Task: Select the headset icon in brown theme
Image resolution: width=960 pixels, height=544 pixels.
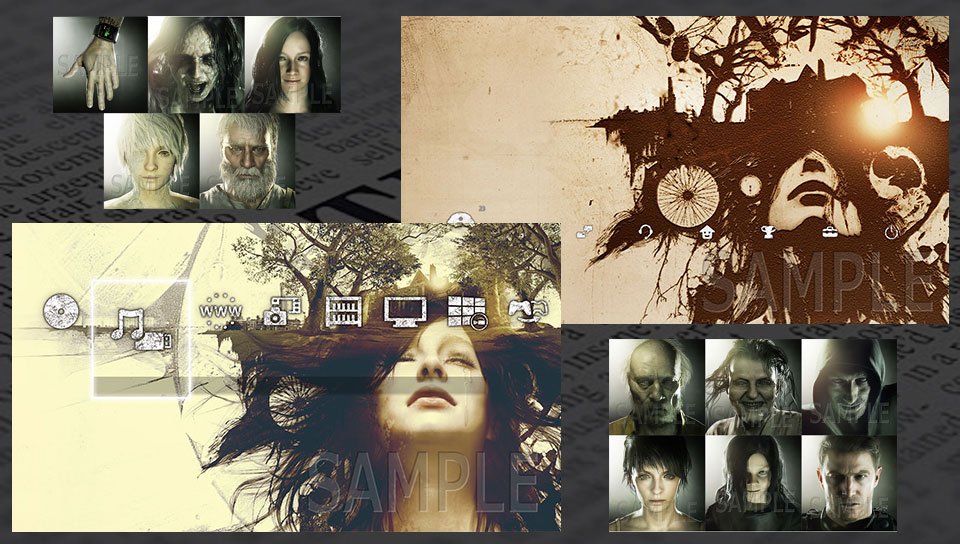Action: pos(647,232)
